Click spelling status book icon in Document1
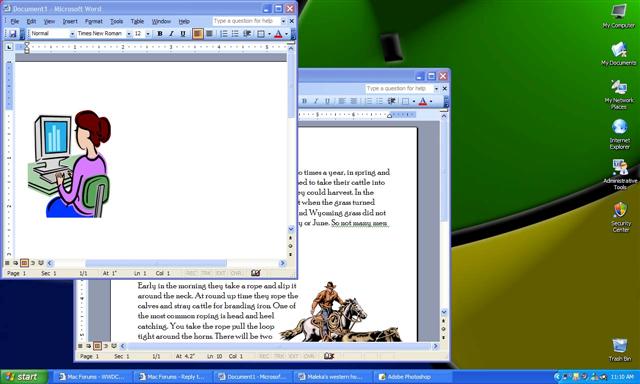 (256, 273)
